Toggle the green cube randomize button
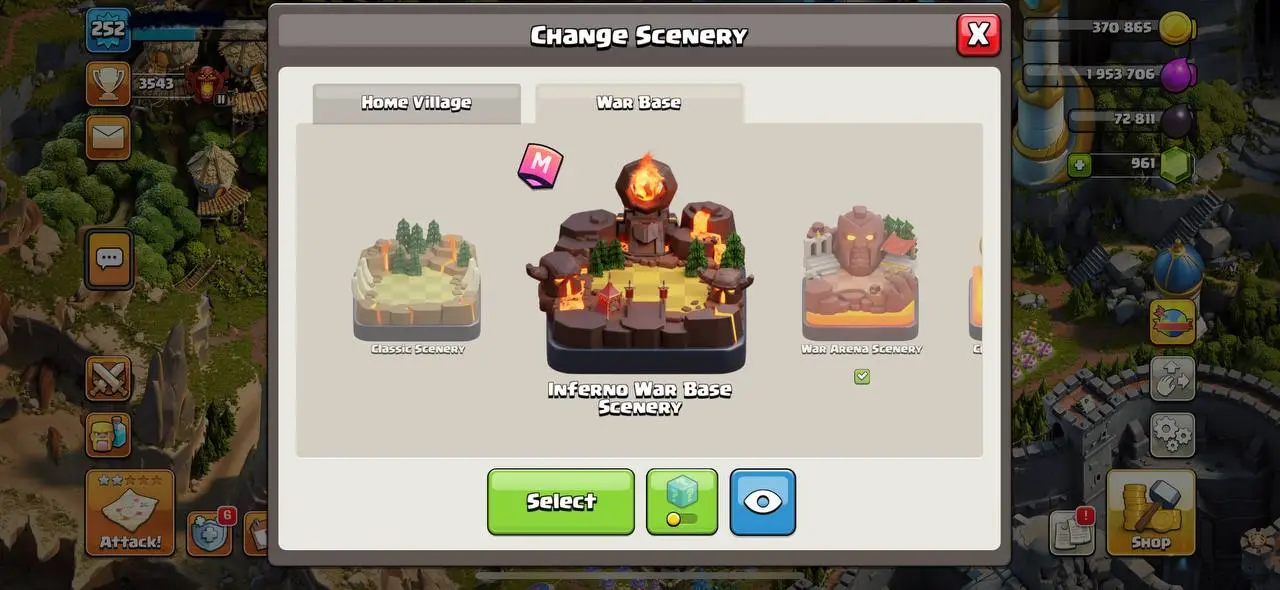 (x=682, y=502)
